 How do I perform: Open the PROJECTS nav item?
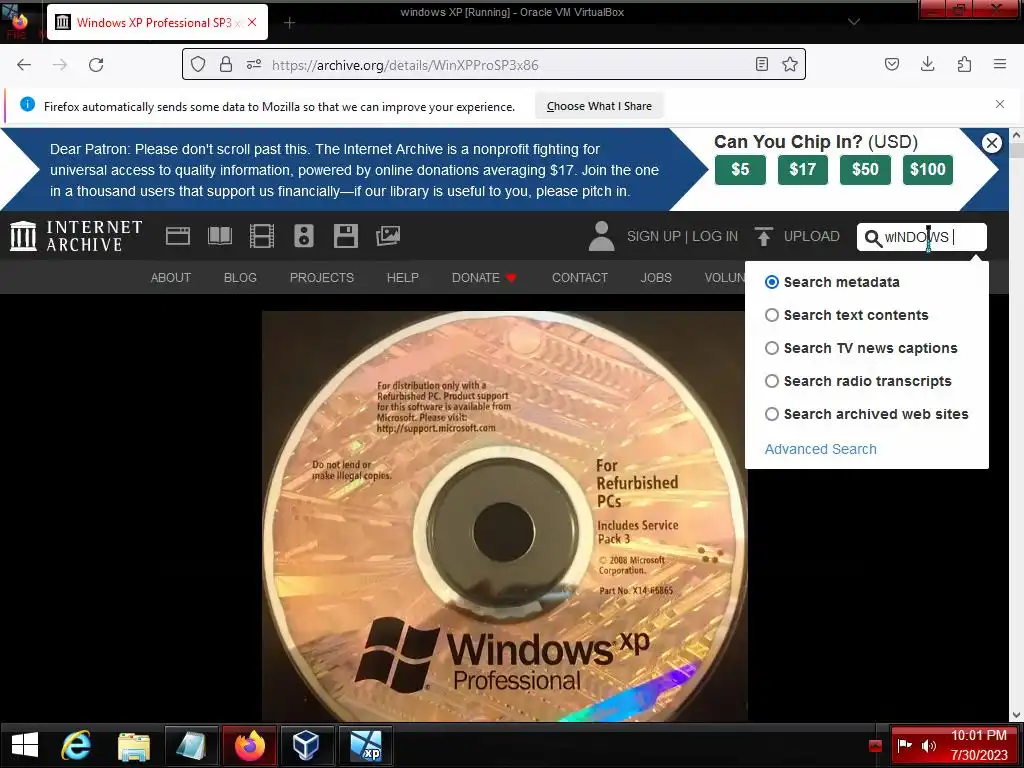coord(321,278)
